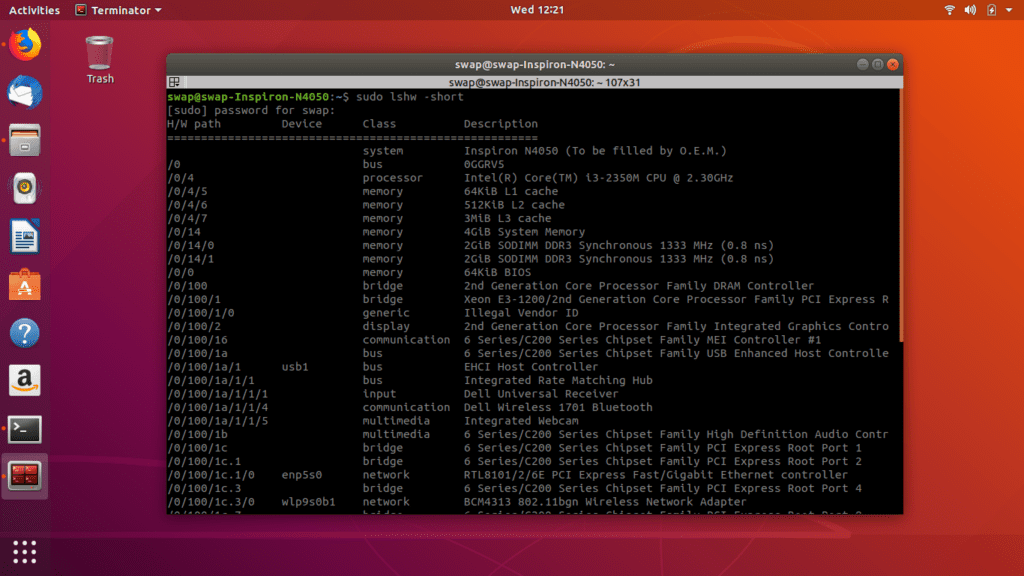This screenshot has height=576, width=1024.
Task: Open Rhythmbox music player
Action: click(x=23, y=188)
